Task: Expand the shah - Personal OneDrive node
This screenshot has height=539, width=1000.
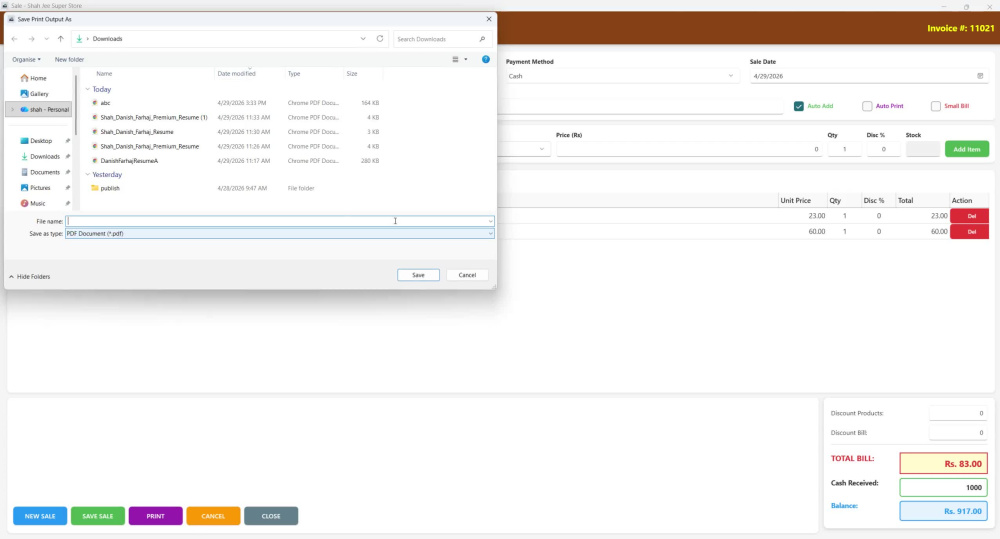Action: 12,110
